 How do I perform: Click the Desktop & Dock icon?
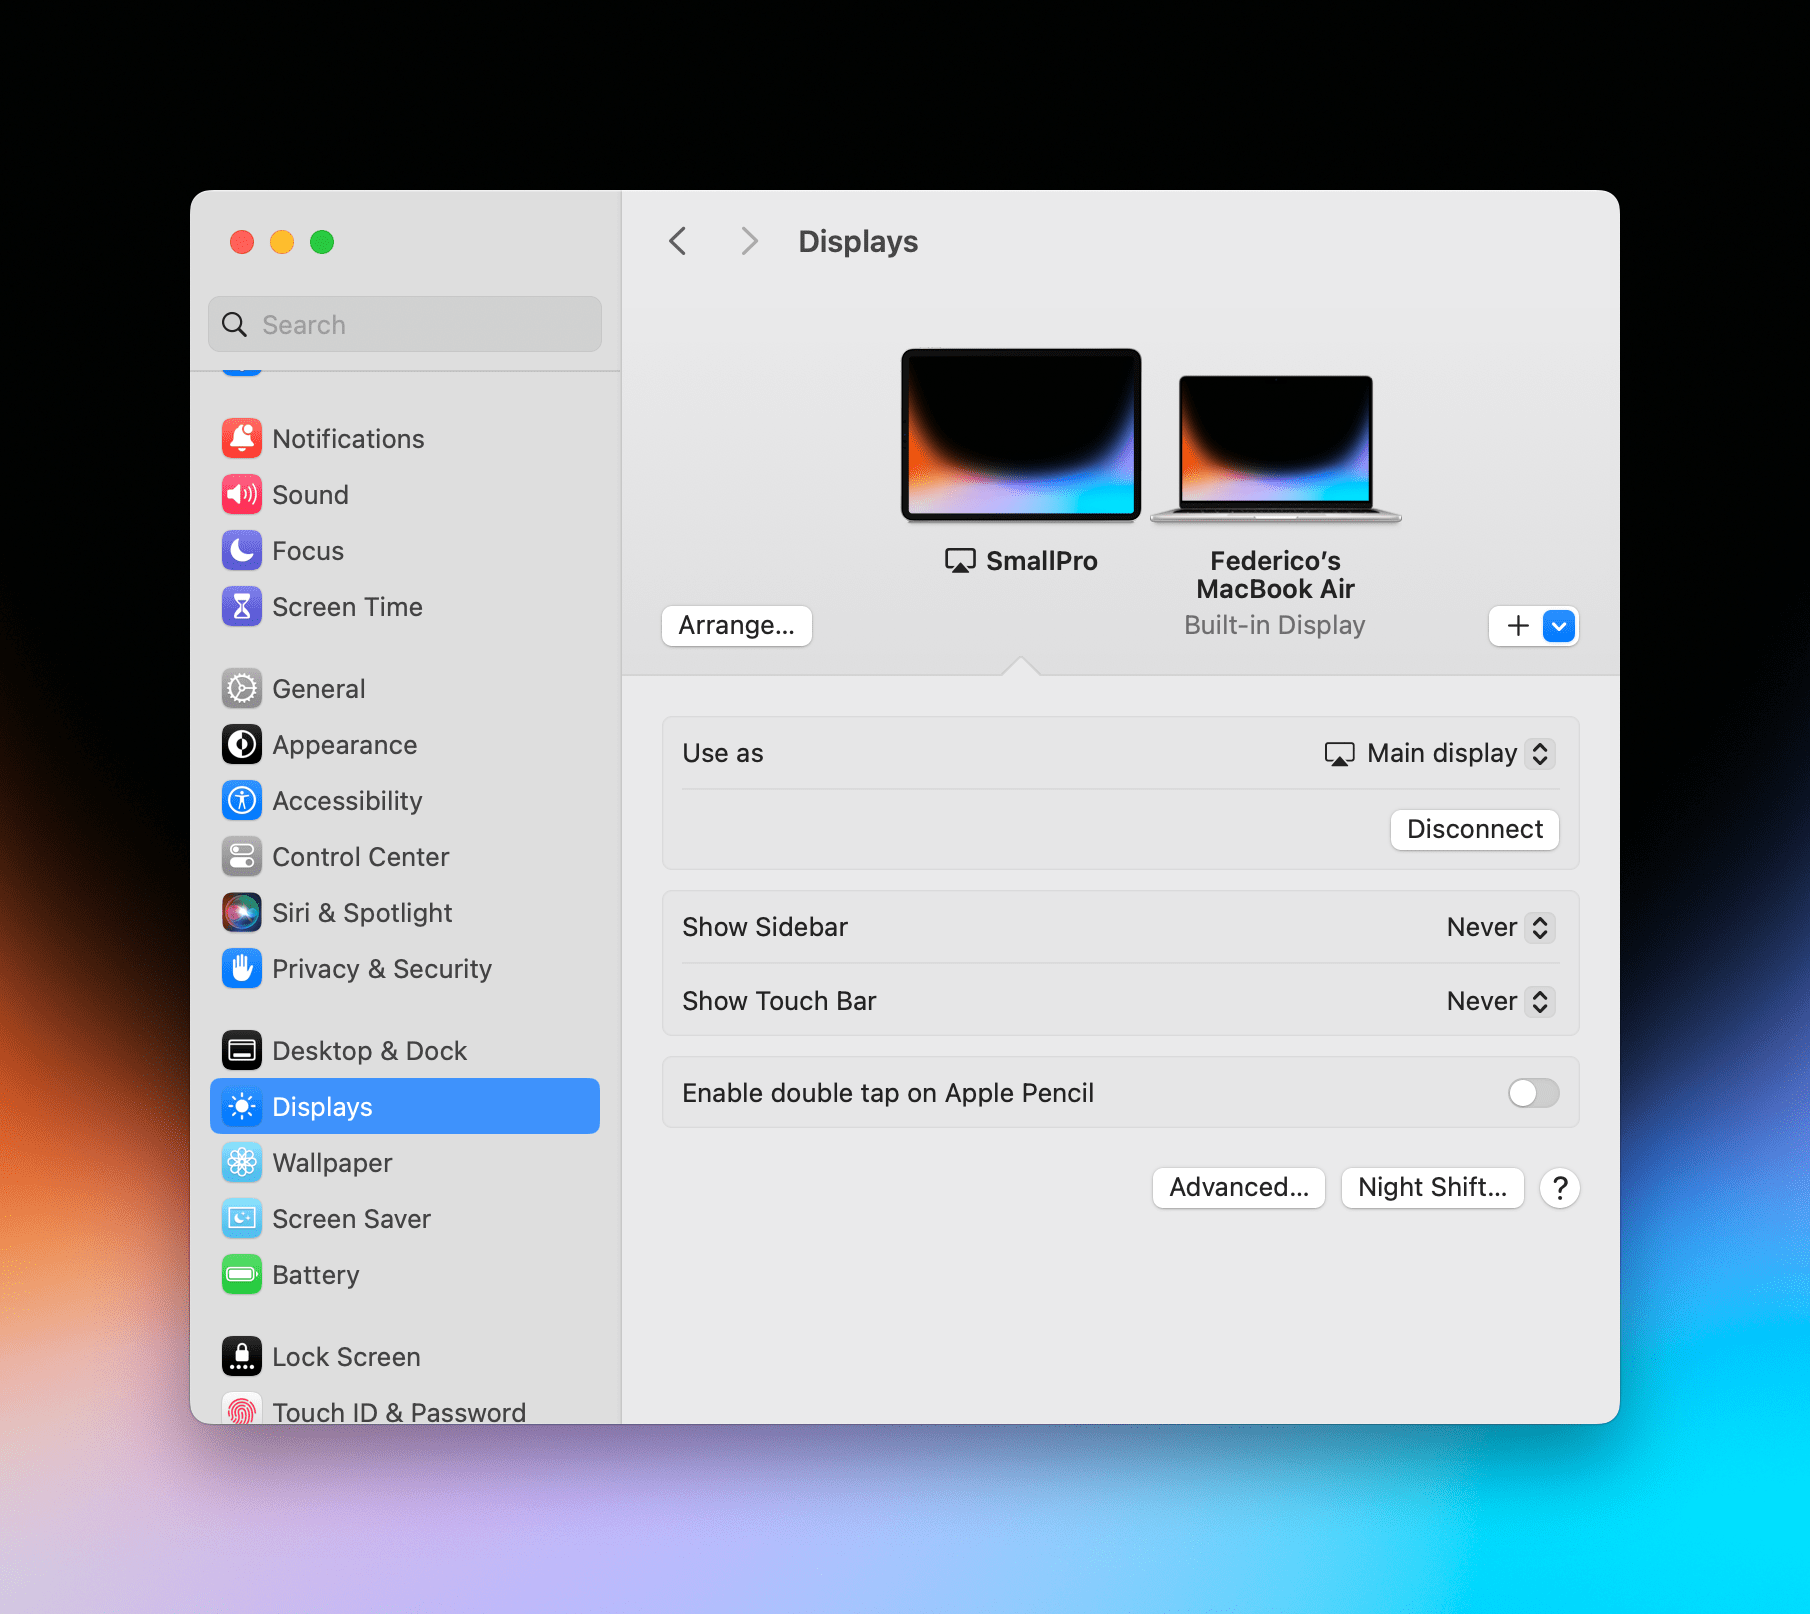pos(242,1050)
